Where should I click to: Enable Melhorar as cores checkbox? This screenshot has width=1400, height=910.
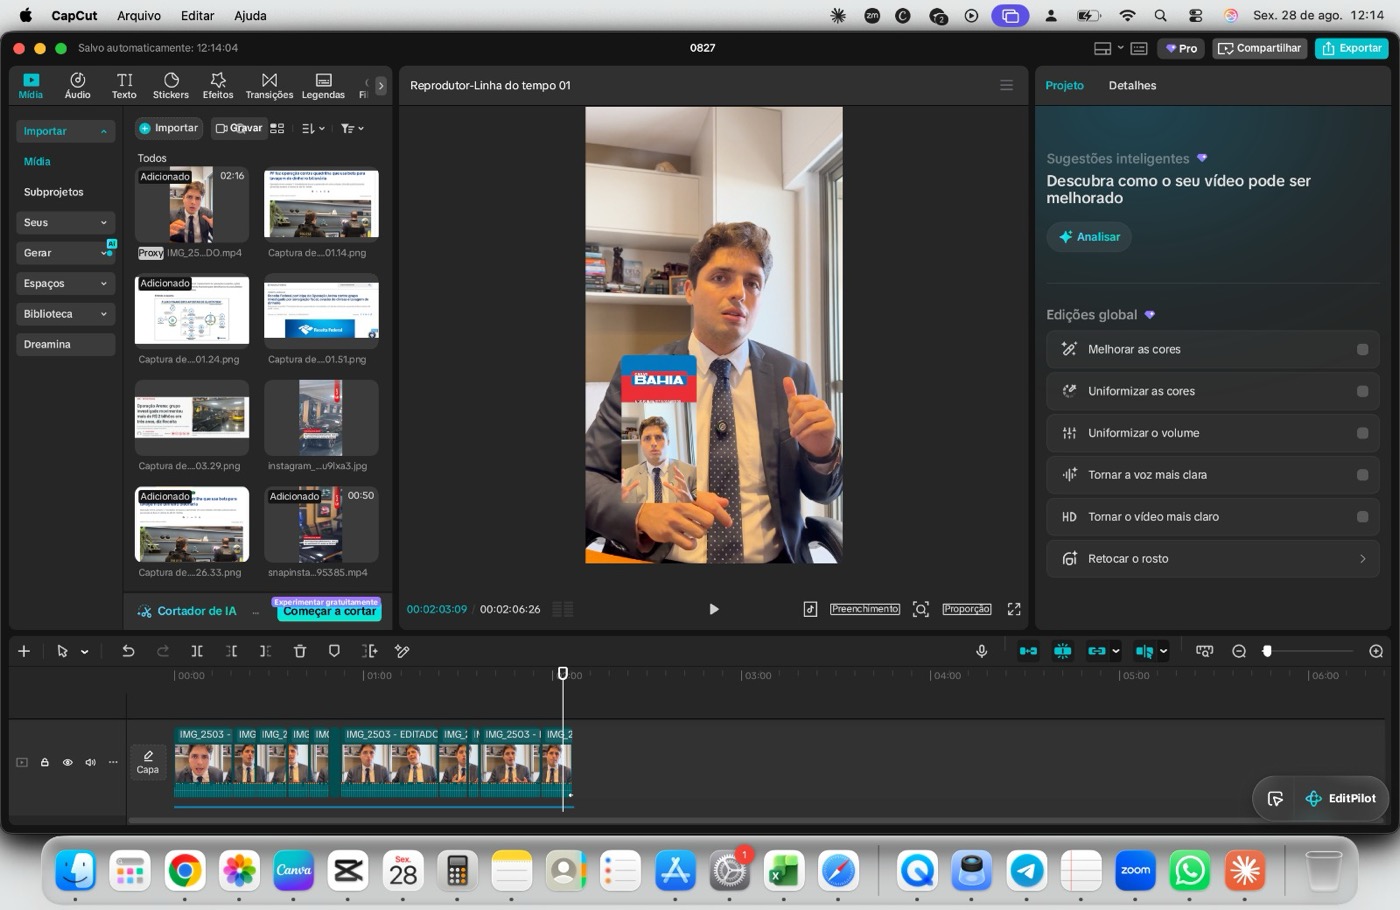pyautogui.click(x=1362, y=349)
